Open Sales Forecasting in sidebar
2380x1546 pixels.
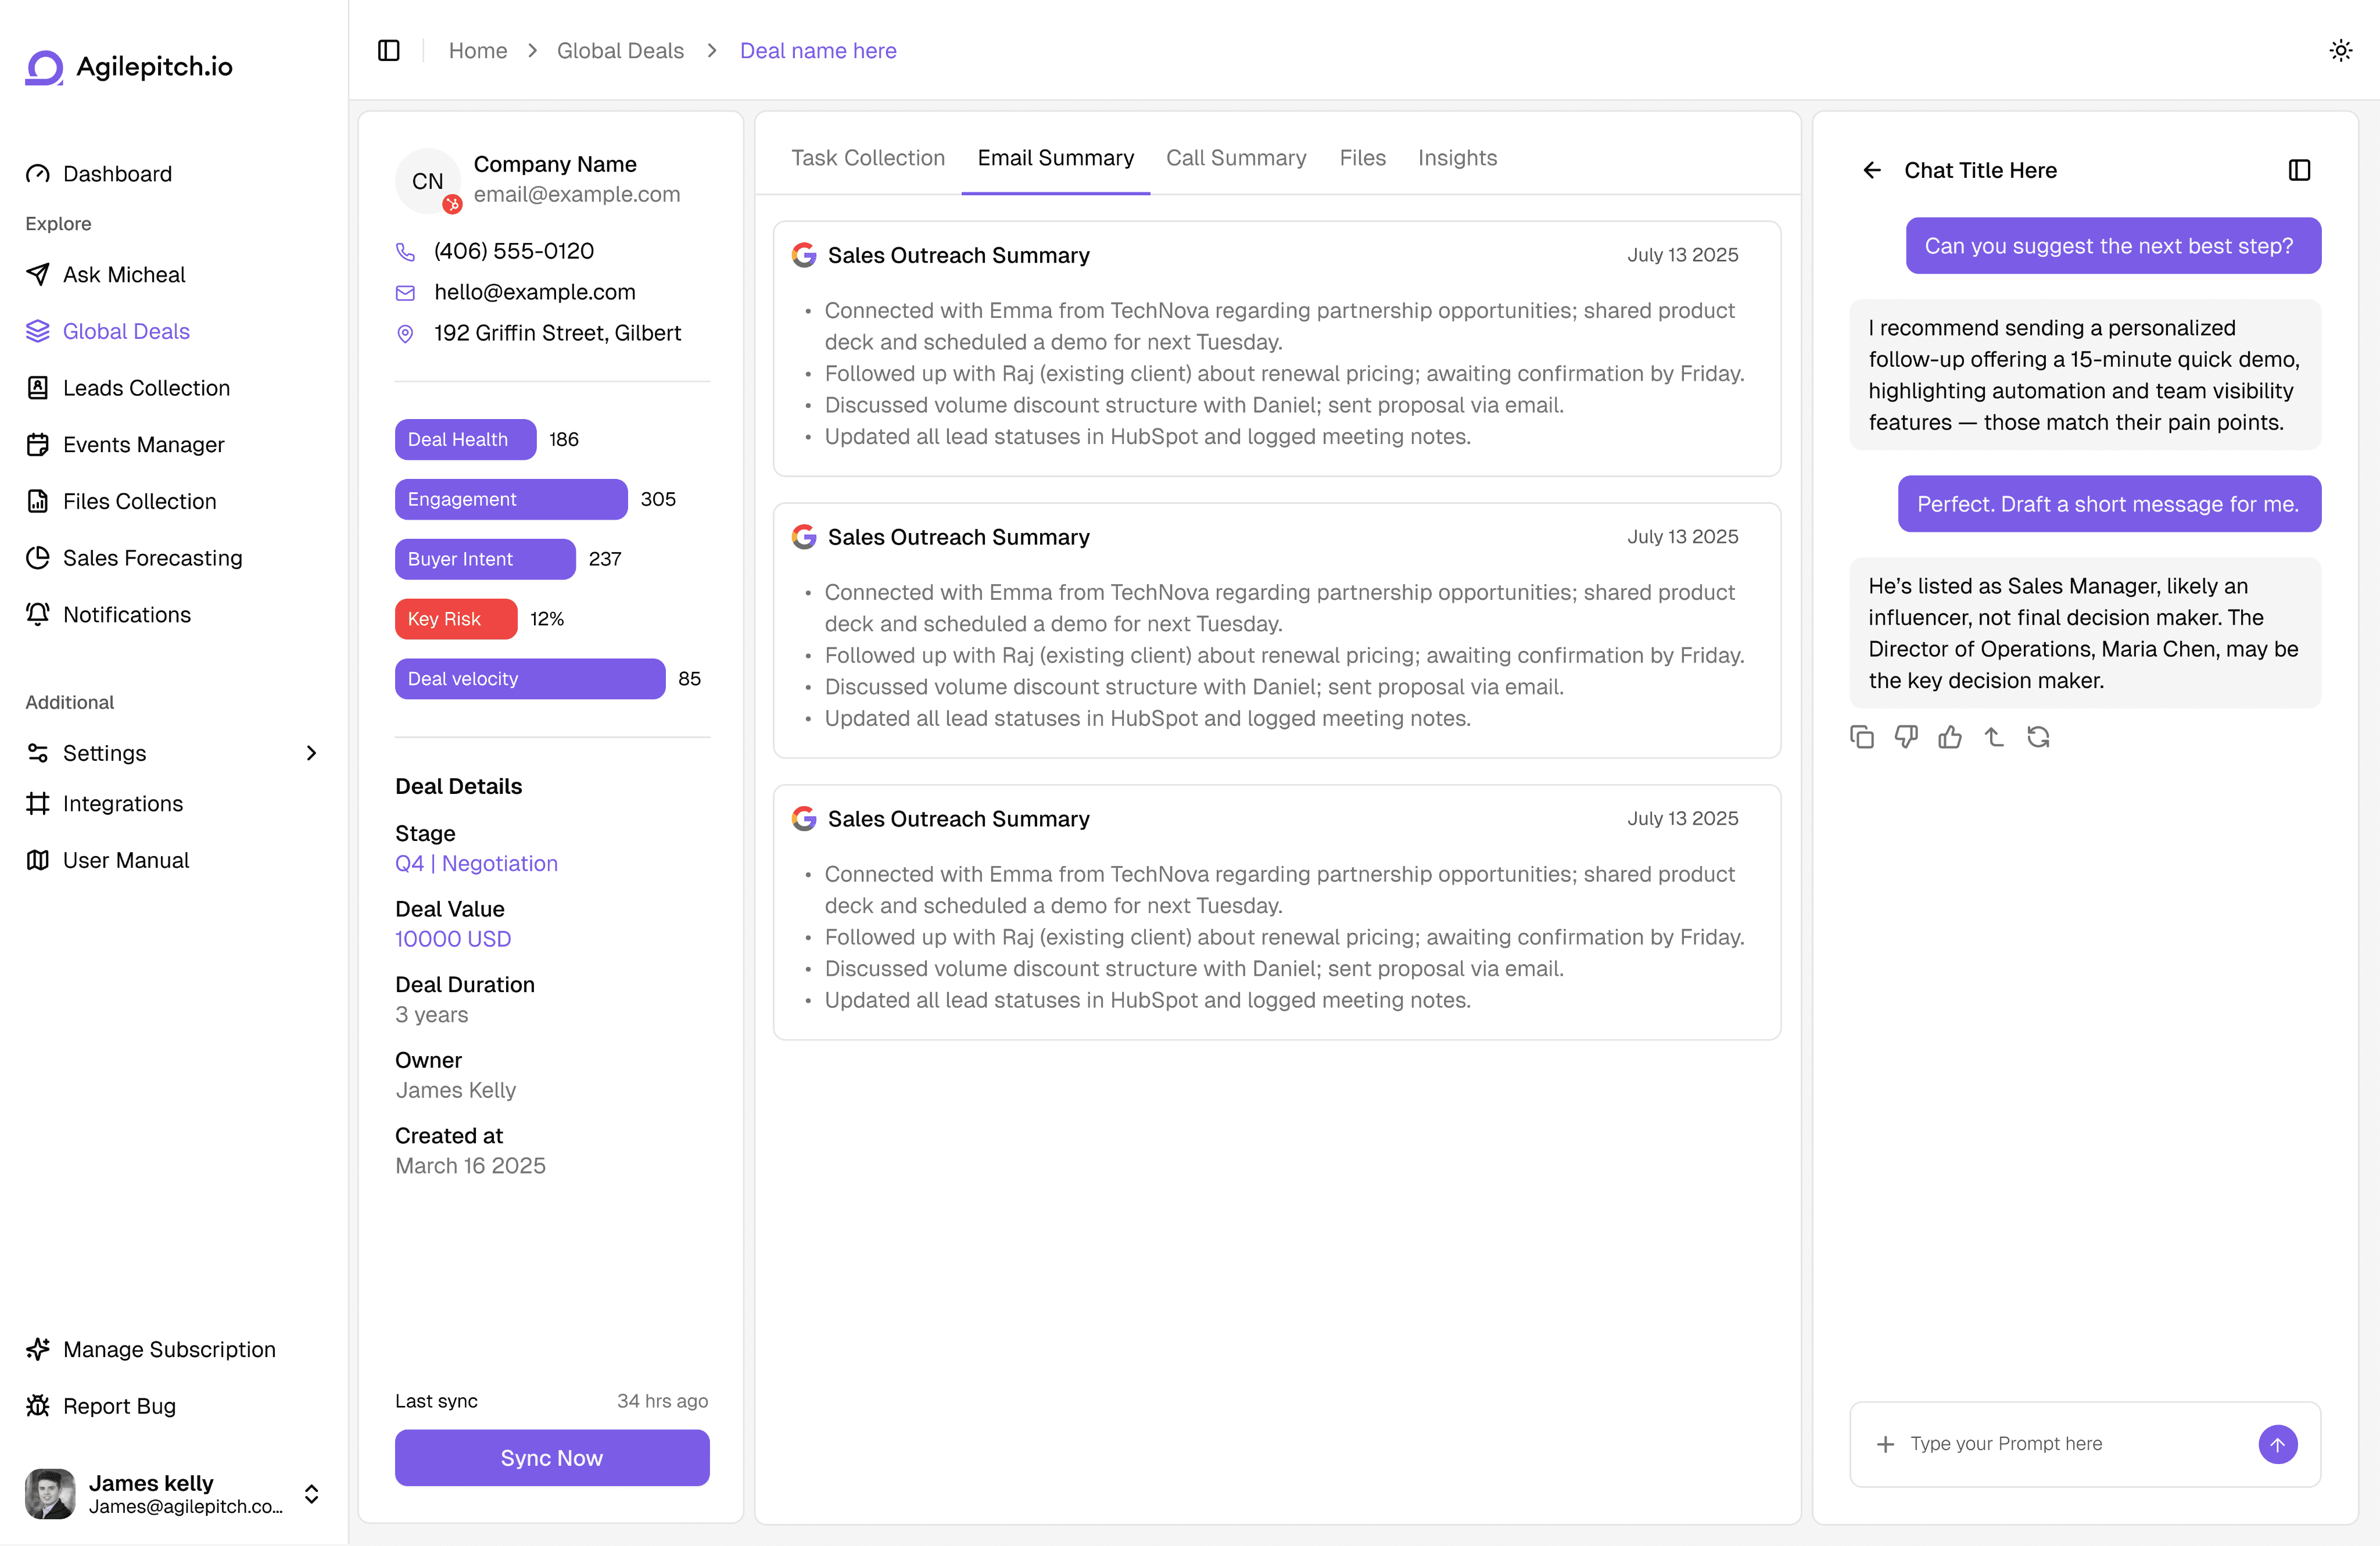(152, 558)
